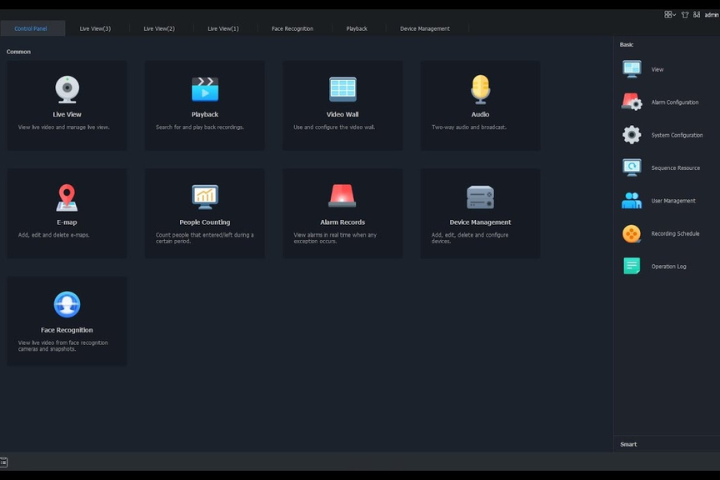Expand the Smart section header

pos(629,444)
